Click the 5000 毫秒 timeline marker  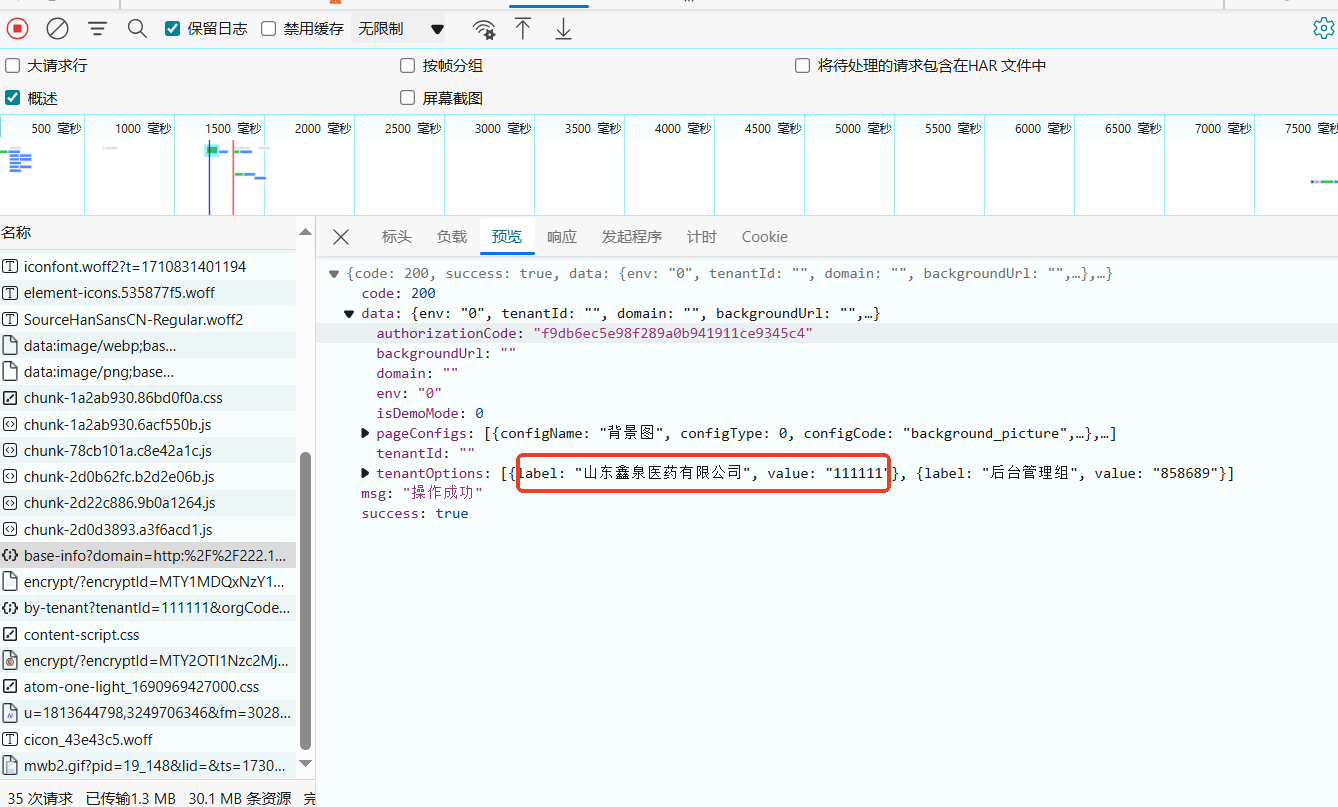[863, 128]
